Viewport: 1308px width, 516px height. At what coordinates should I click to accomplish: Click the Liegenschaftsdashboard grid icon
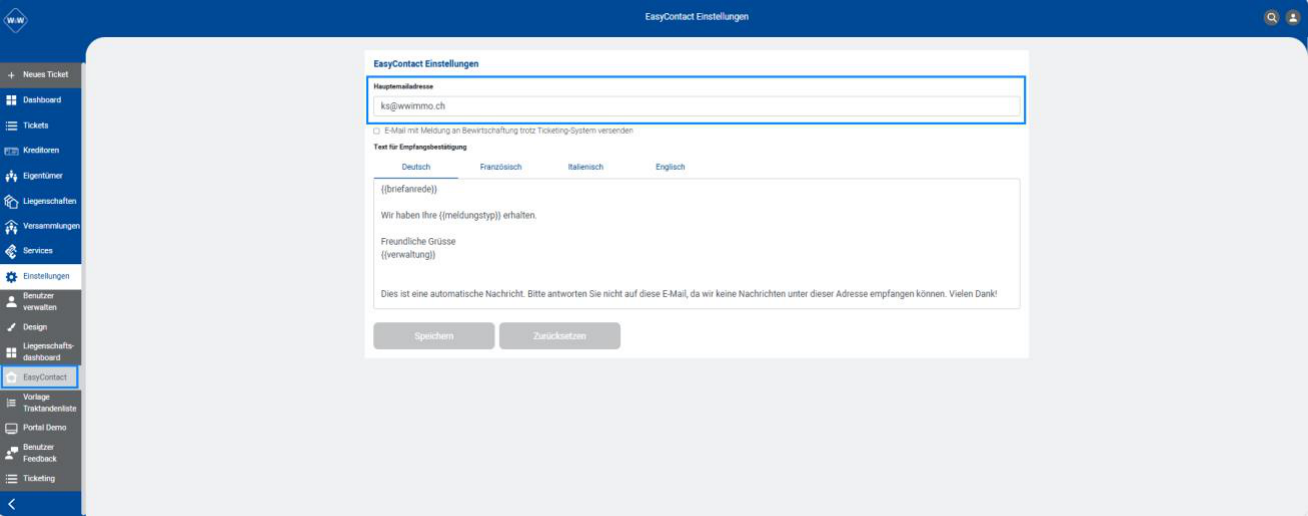tap(12, 352)
